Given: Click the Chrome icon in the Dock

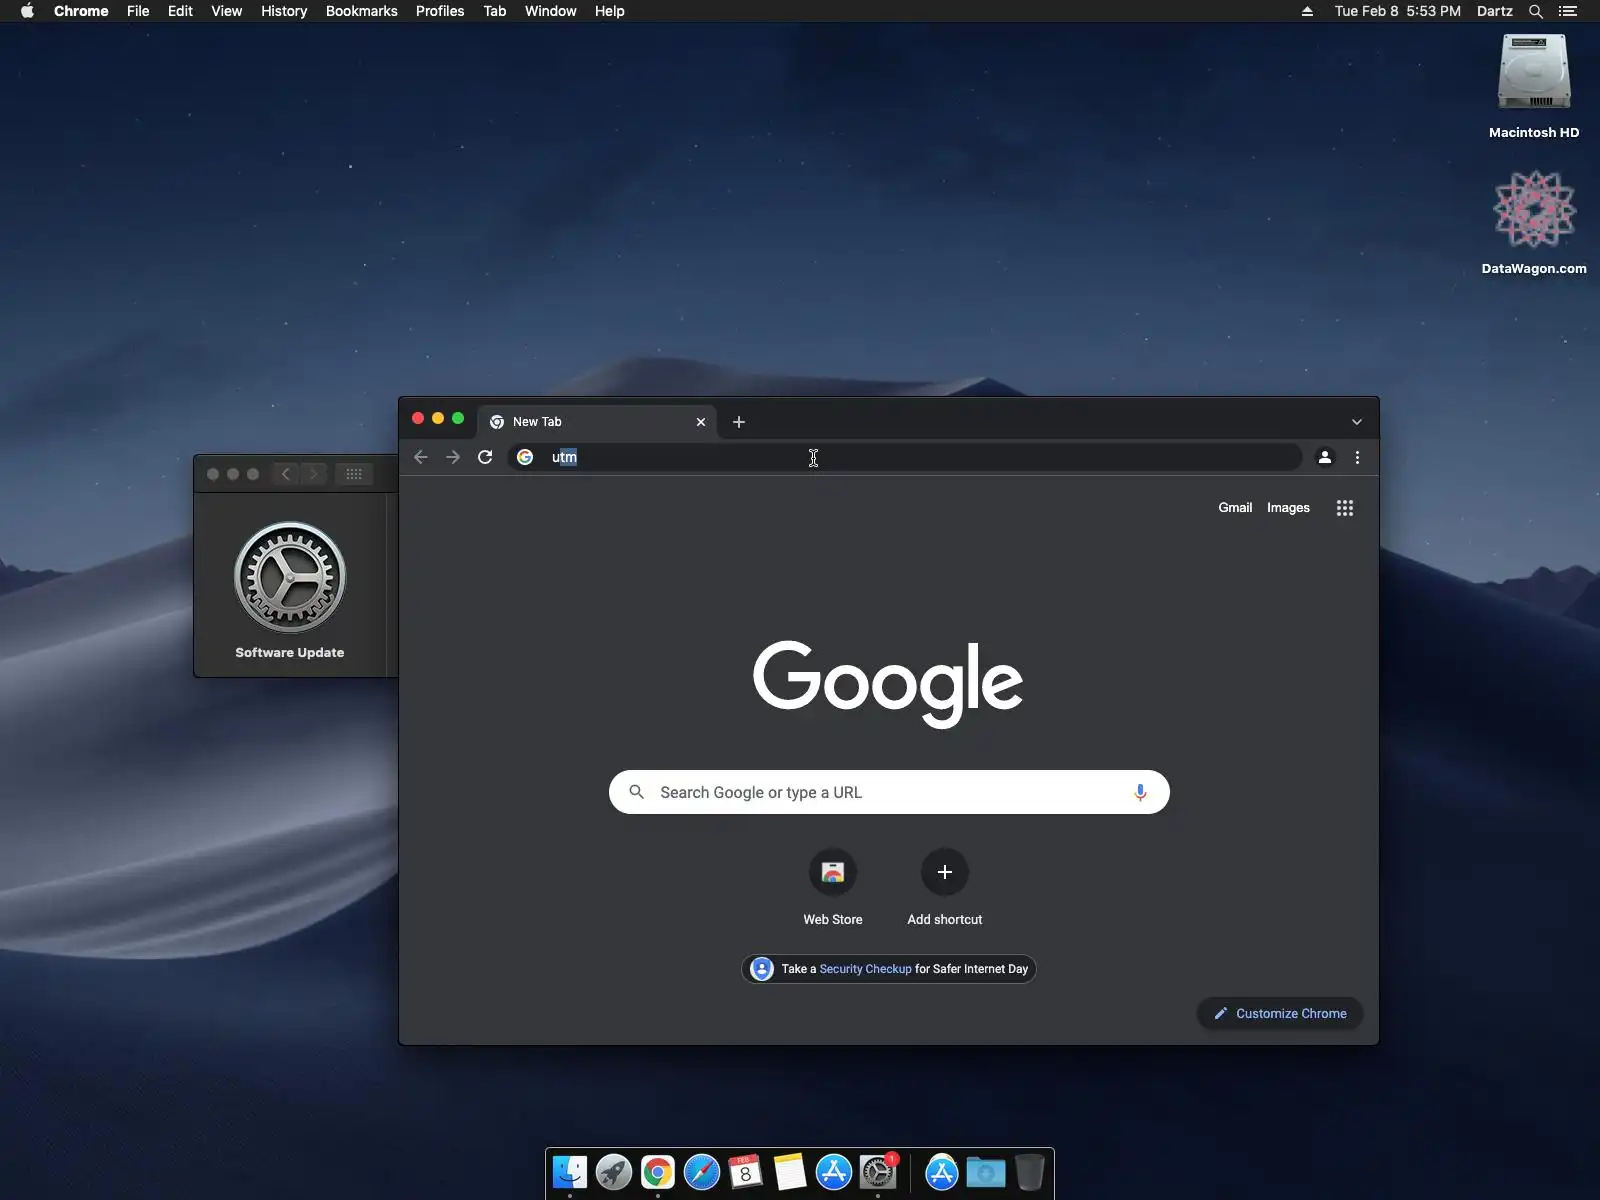Looking at the screenshot, I should [658, 1172].
